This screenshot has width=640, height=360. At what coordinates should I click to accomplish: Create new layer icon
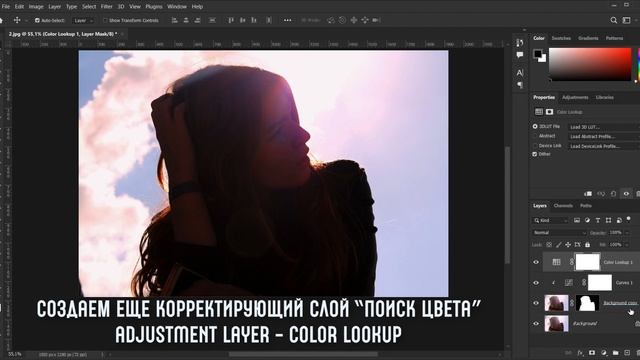coord(627,353)
